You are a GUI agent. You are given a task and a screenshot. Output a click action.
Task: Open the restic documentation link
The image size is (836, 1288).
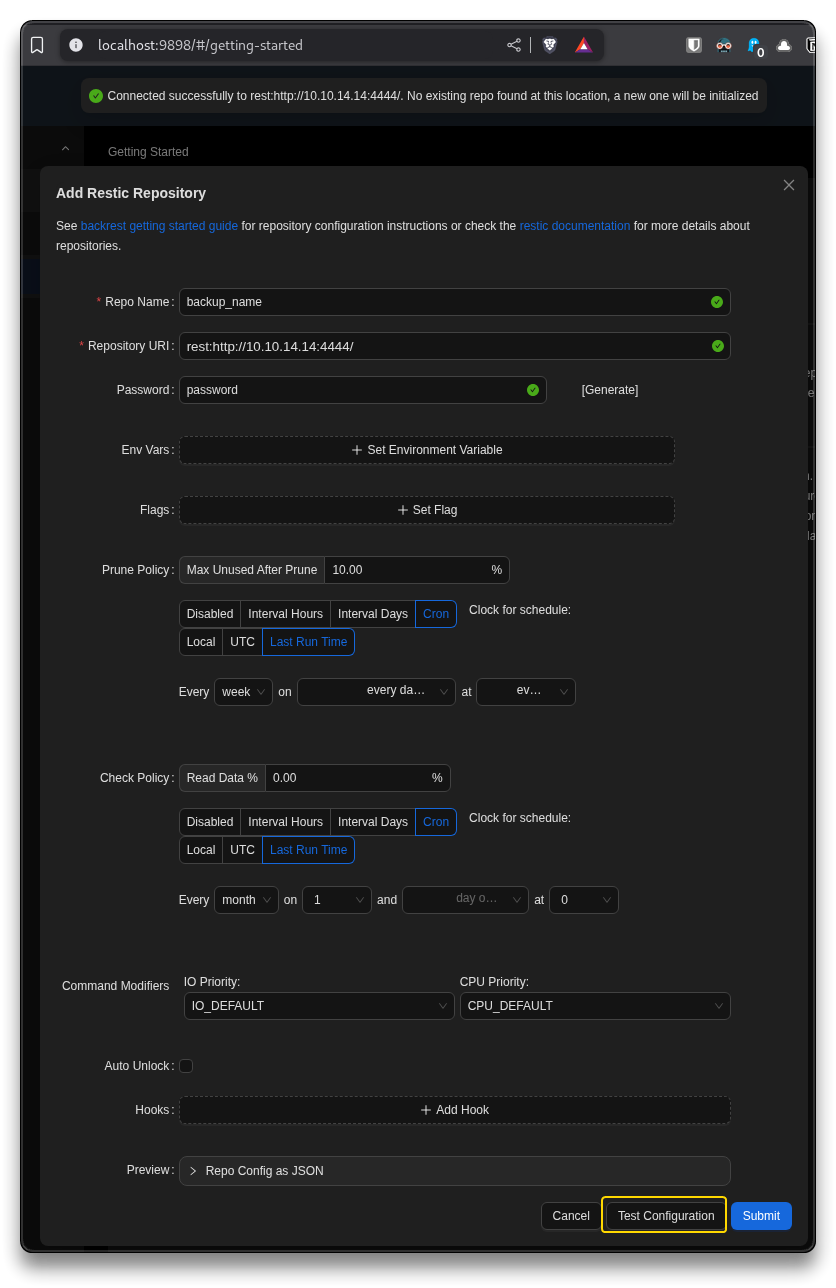[x=575, y=226]
